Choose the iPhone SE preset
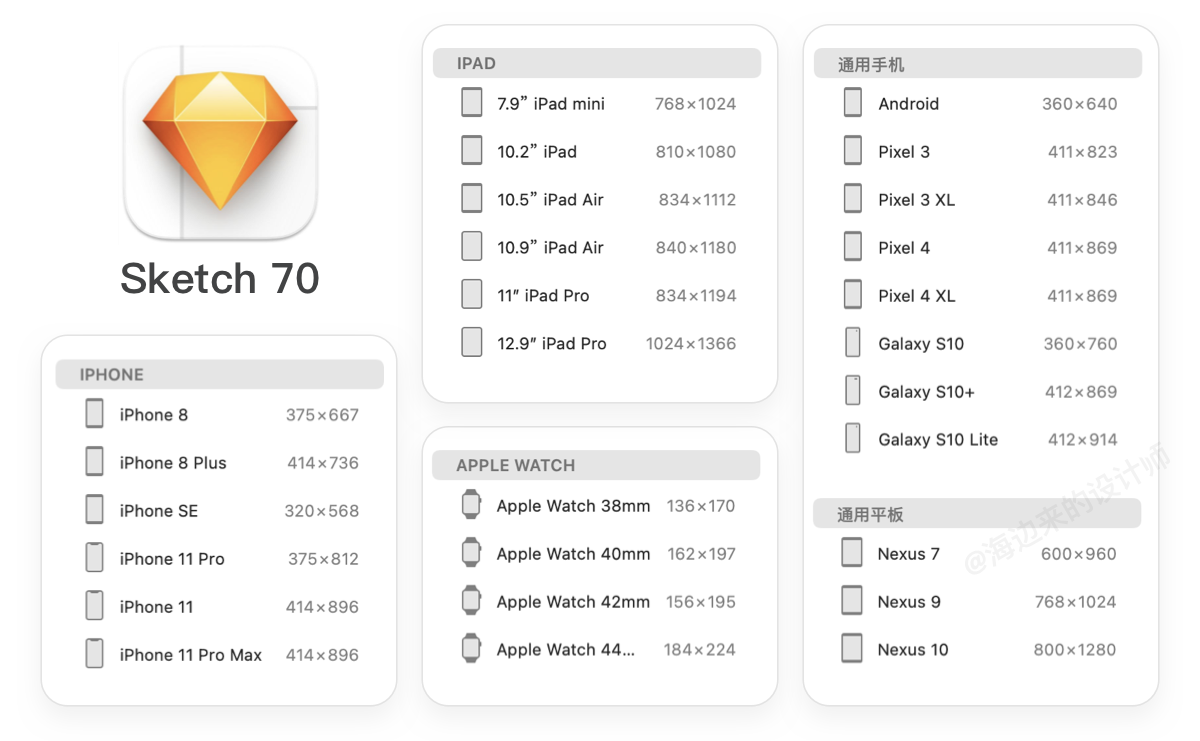 (x=220, y=510)
